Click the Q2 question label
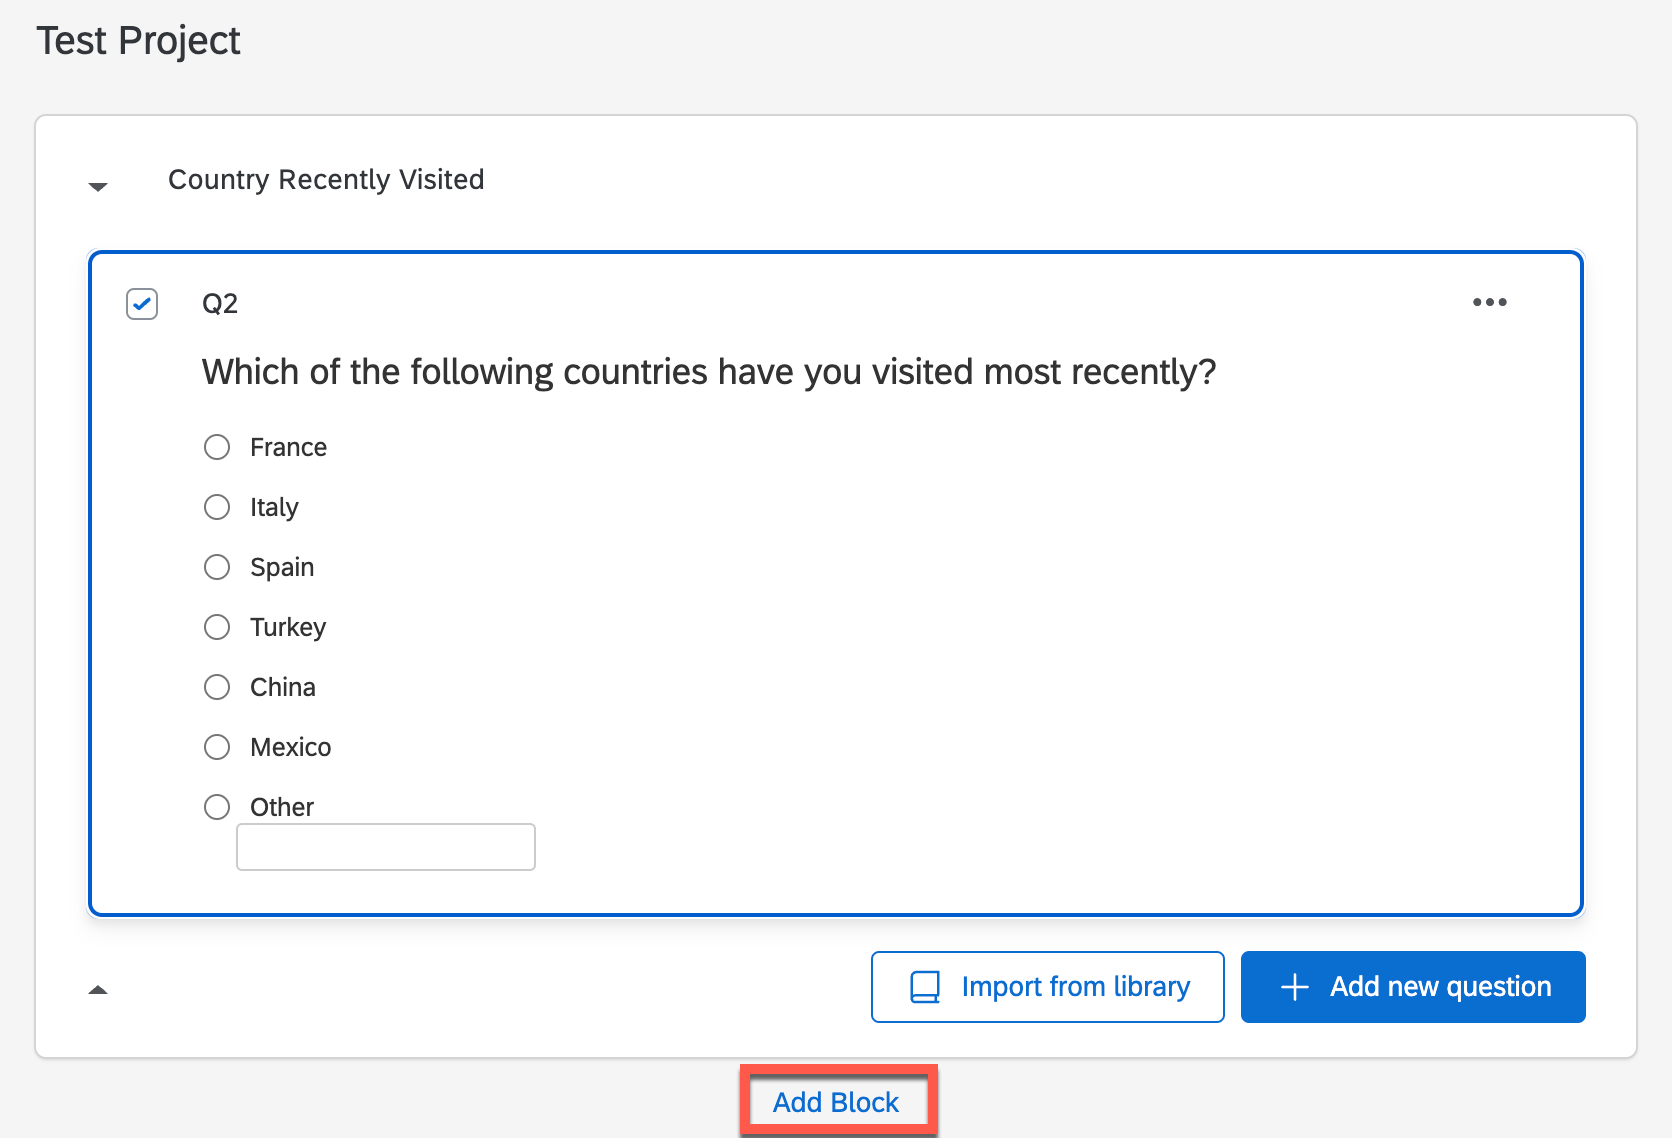Screen dimensions: 1672x1138 click(220, 304)
